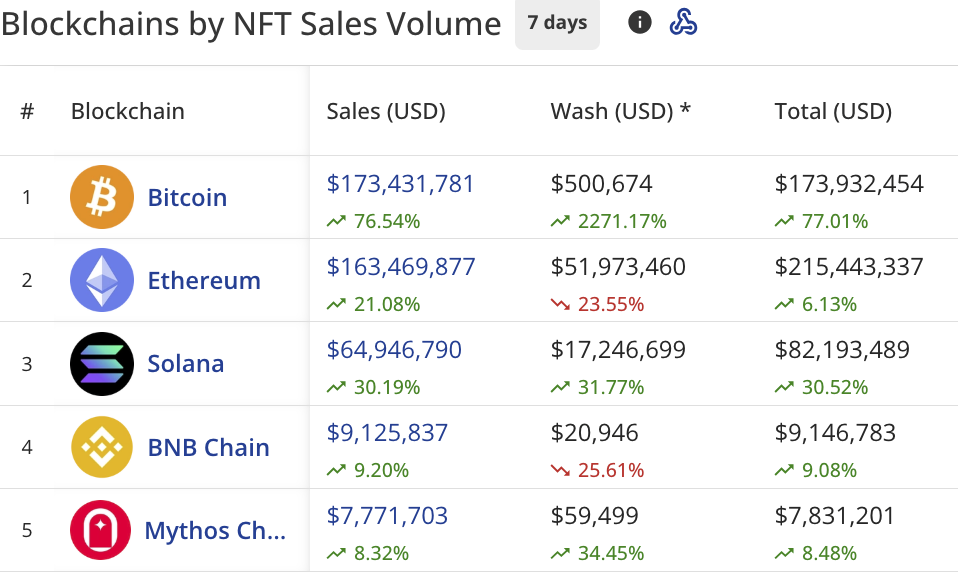Open the 7 days period selector

[557, 23]
